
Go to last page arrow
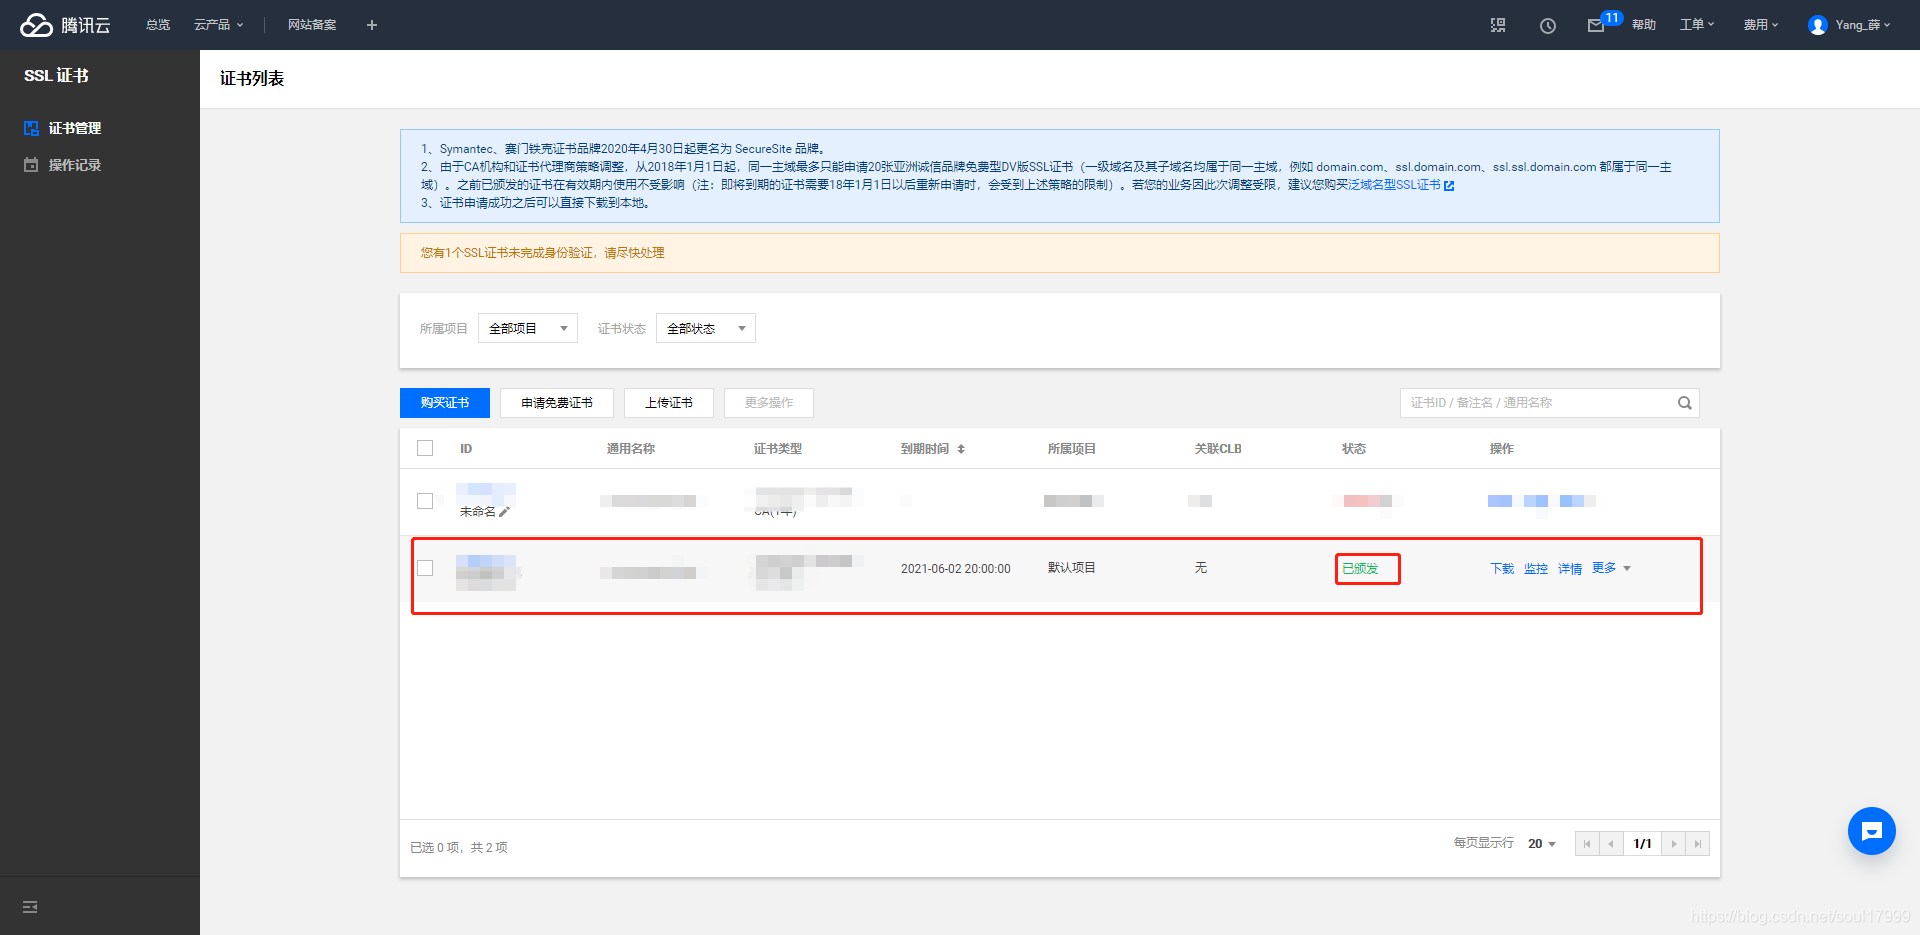(x=1698, y=844)
